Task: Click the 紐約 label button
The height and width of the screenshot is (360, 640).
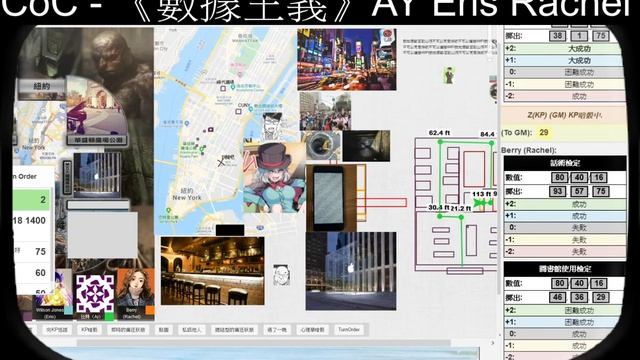Action: pyautogui.click(x=41, y=86)
